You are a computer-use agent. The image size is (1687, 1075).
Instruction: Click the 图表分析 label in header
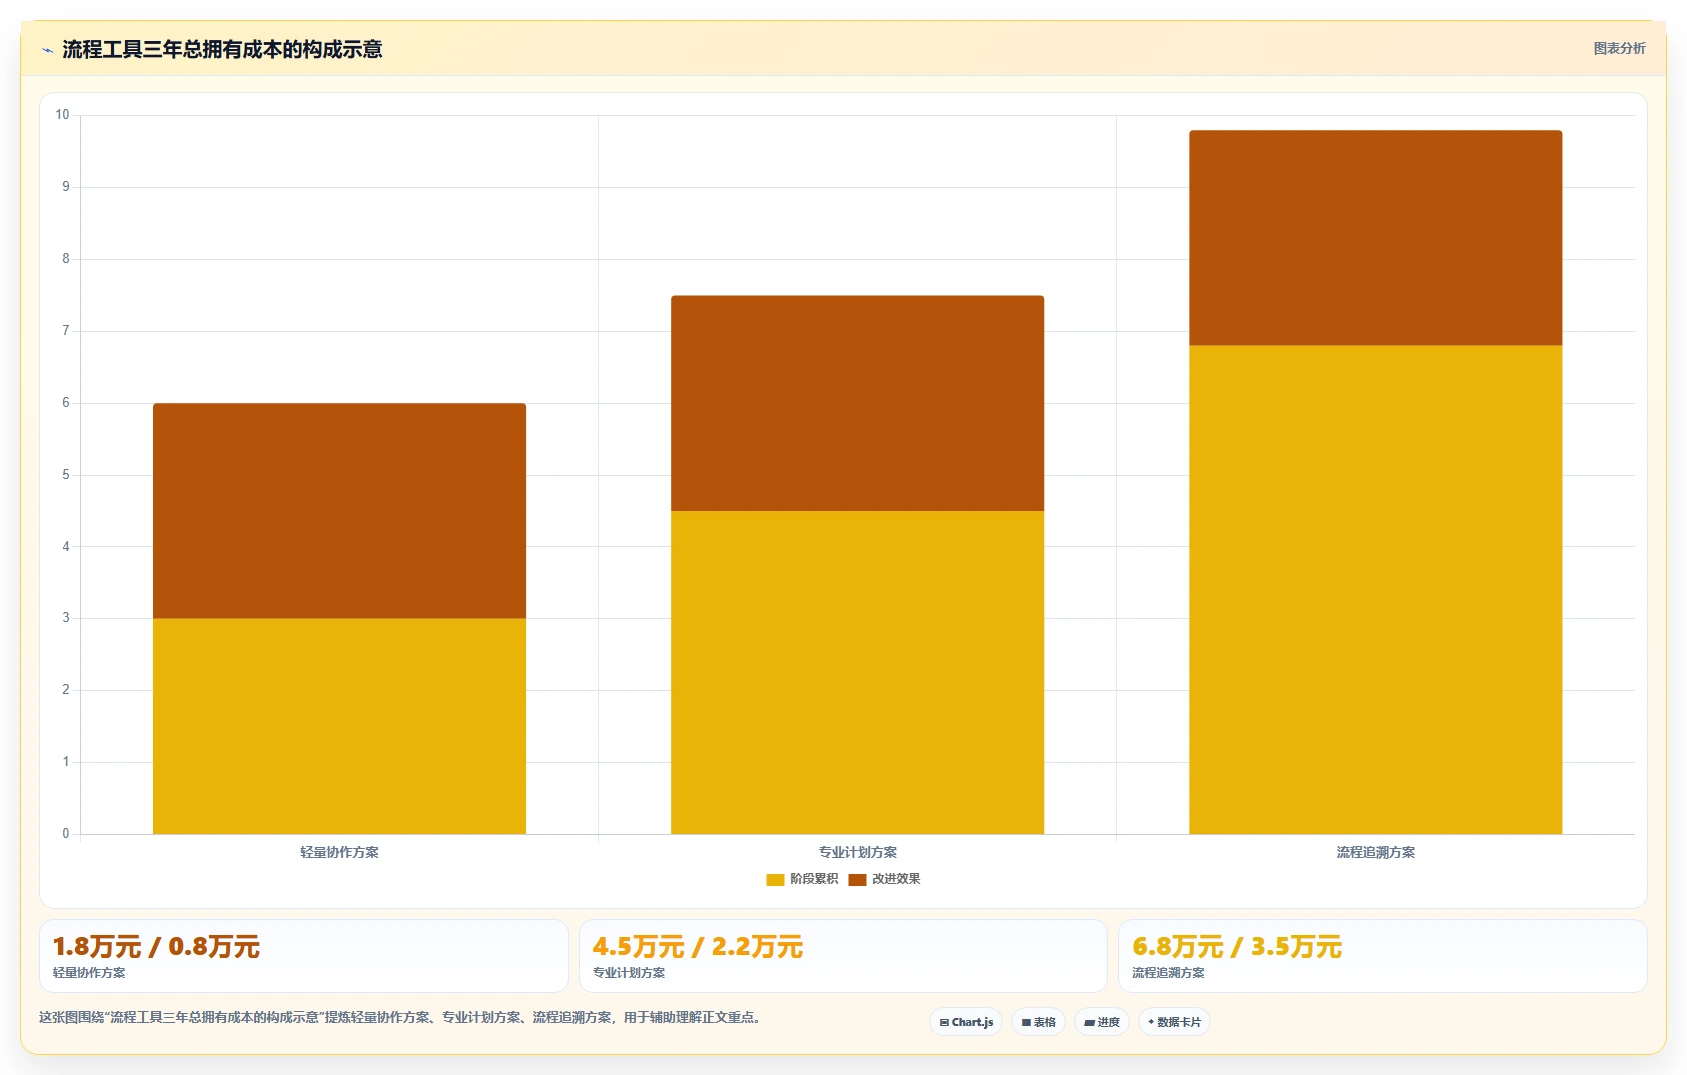(x=1619, y=48)
